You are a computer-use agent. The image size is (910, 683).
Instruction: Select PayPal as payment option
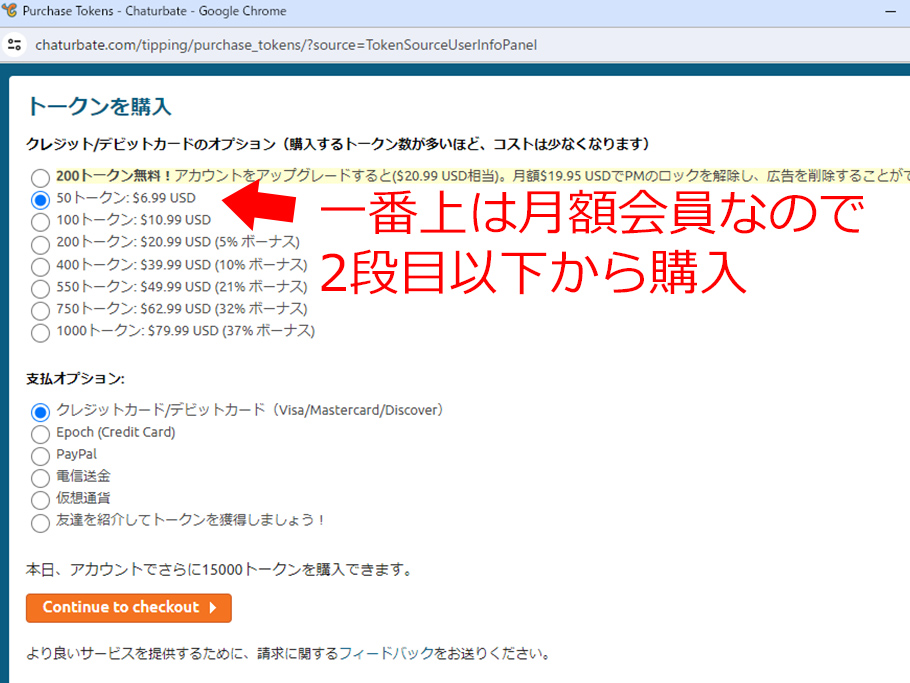[x=40, y=456]
